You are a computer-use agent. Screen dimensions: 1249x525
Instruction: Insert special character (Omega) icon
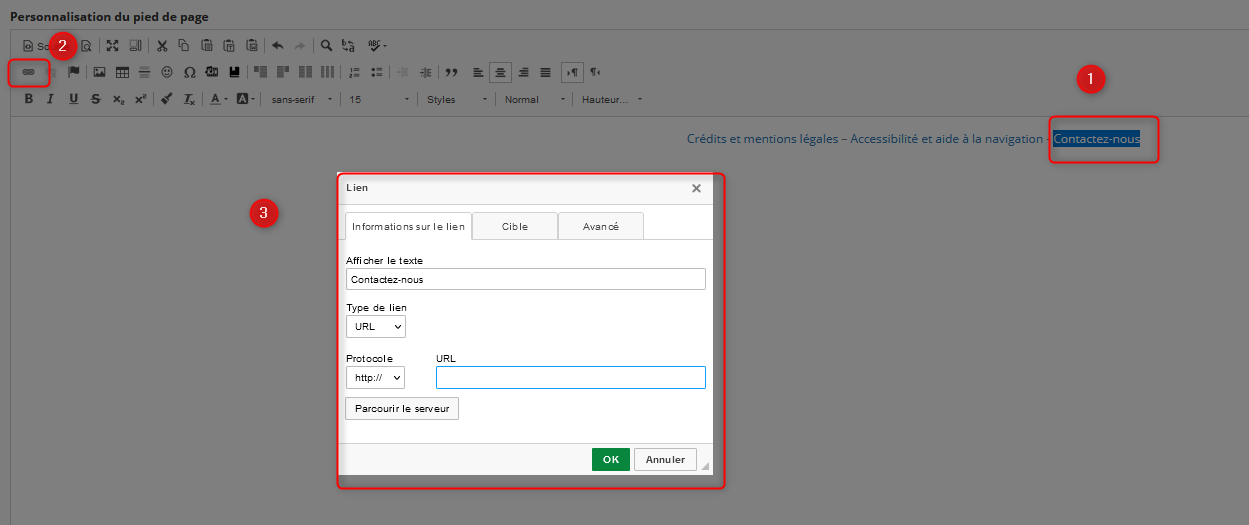(x=189, y=72)
